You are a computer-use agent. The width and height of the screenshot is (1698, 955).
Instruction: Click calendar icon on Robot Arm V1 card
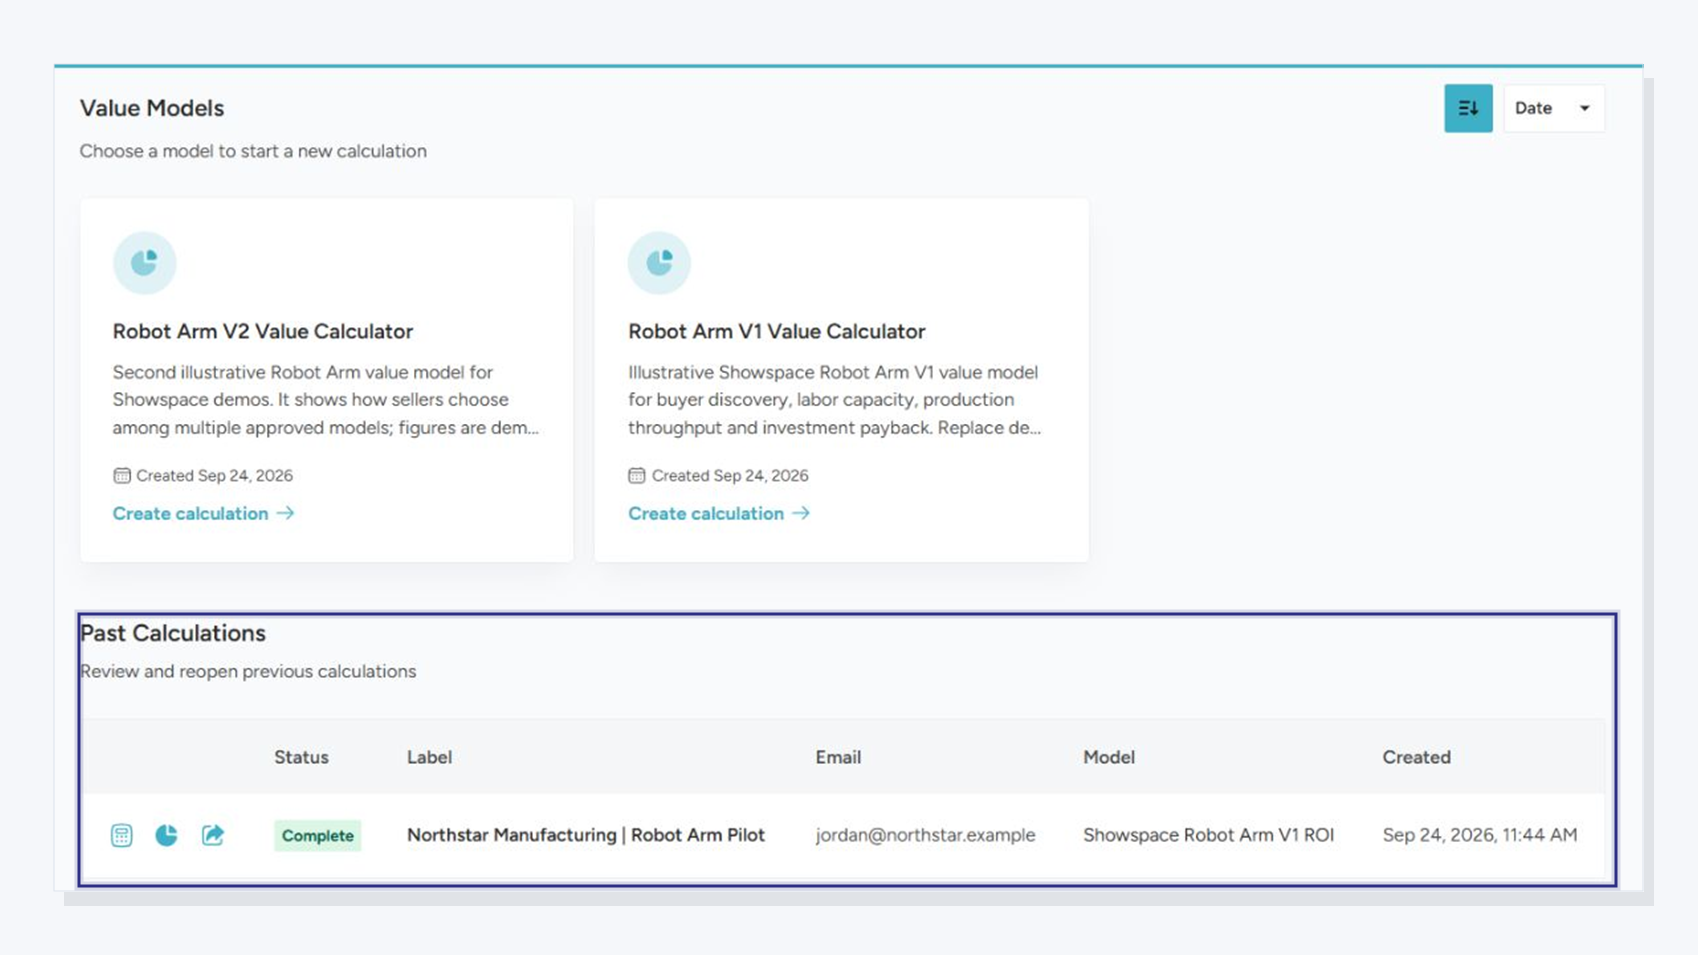click(x=637, y=476)
